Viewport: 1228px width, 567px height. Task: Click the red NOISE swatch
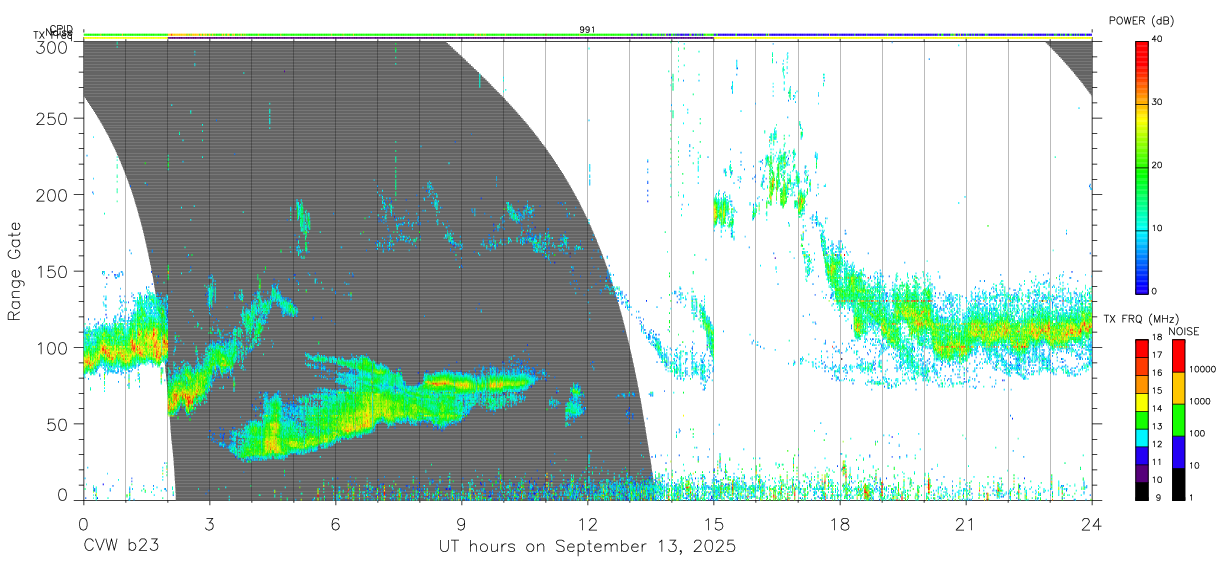[1178, 356]
